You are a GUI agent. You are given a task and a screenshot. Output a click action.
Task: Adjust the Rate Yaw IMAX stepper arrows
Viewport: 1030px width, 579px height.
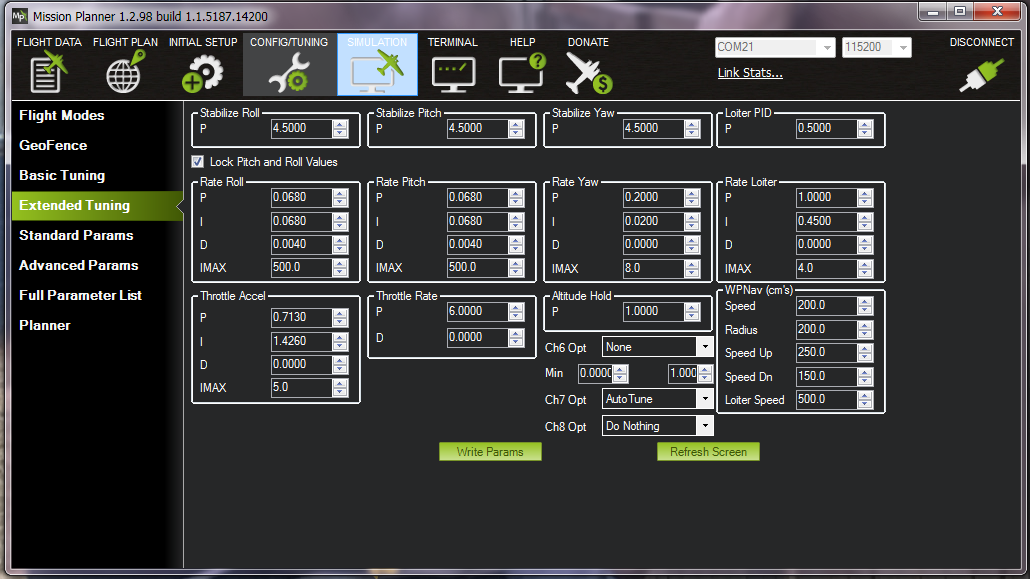[692, 268]
